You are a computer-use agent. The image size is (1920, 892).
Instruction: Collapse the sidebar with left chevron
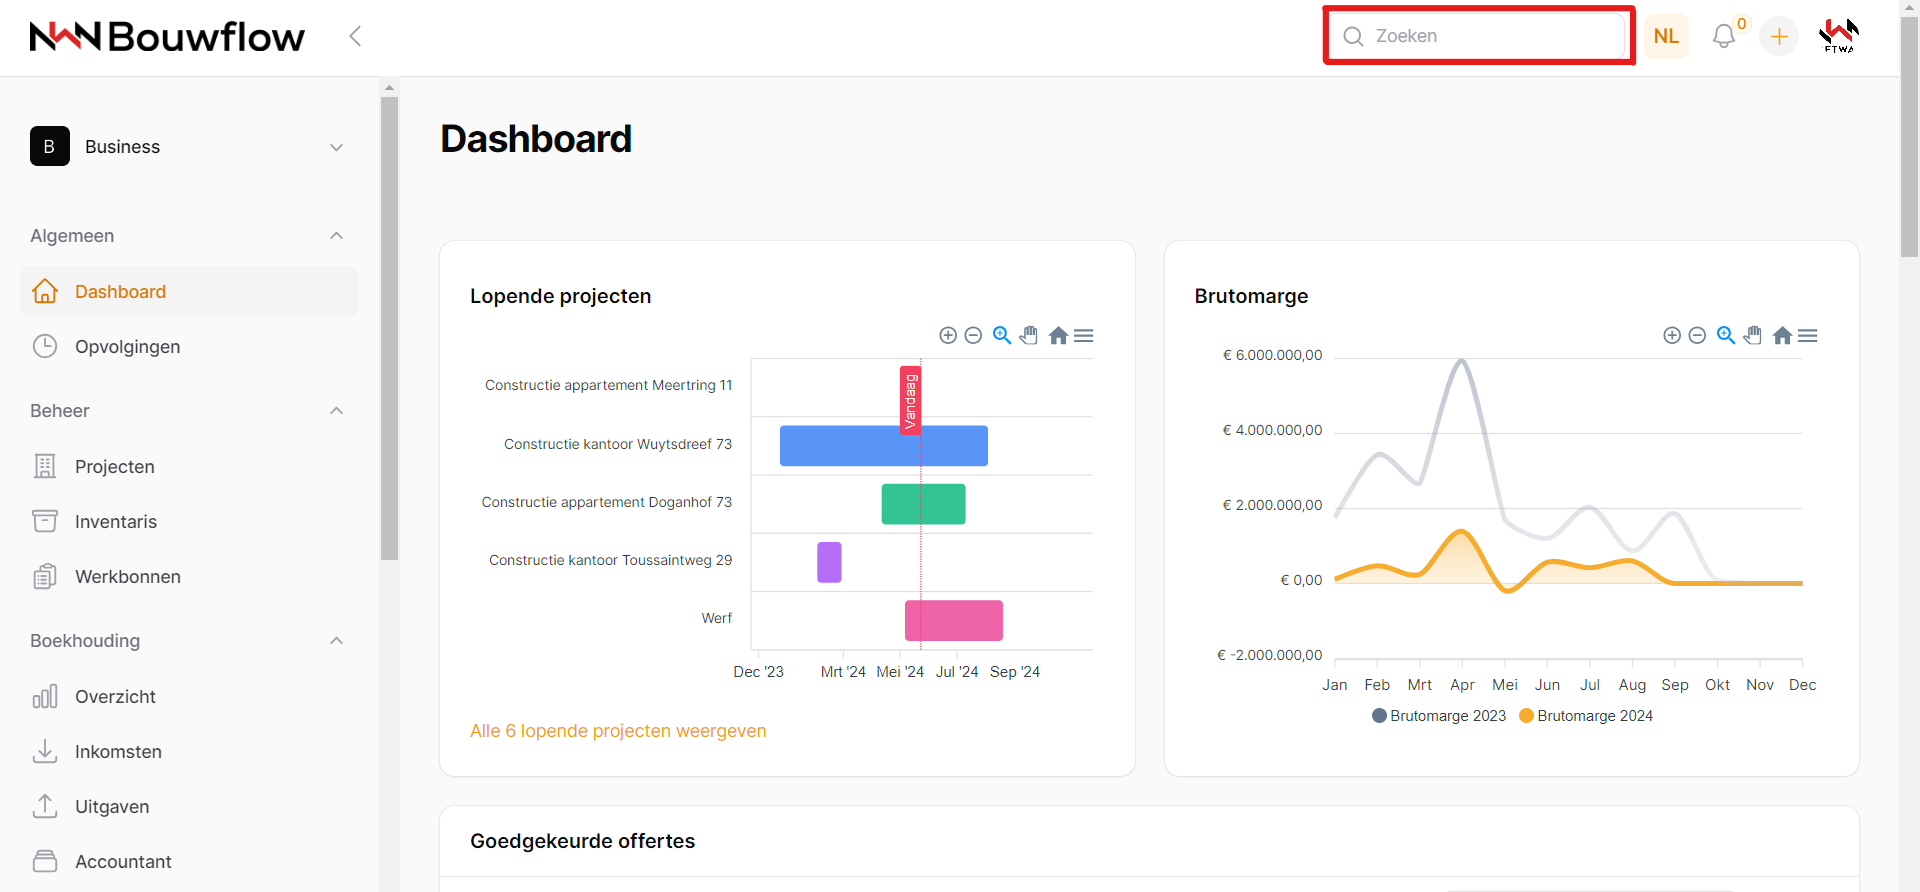(355, 37)
